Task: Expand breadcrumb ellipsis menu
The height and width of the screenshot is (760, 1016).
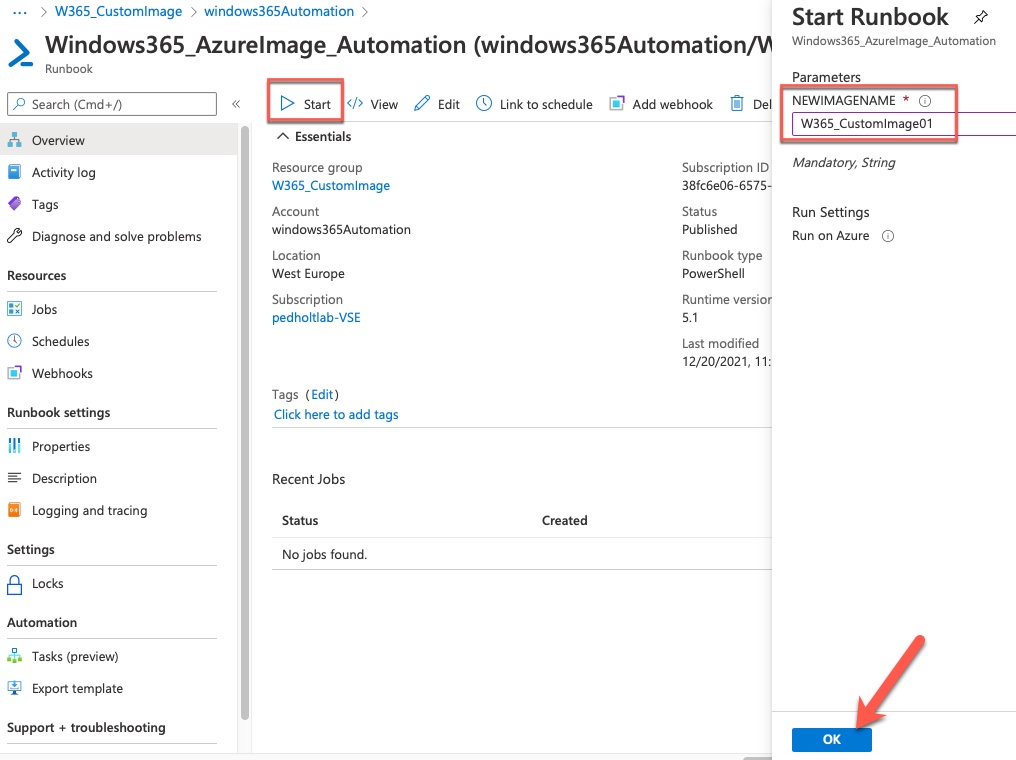Action: 20,12
